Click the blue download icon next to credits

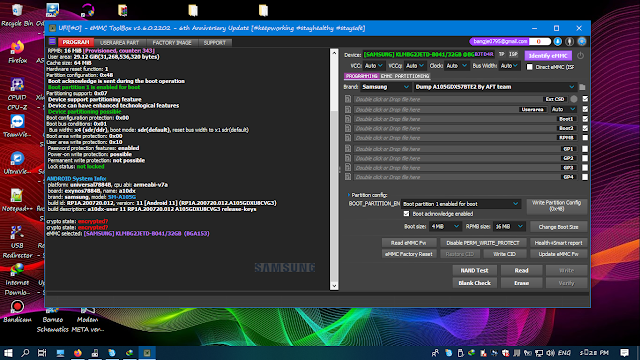pyautogui.click(x=558, y=42)
